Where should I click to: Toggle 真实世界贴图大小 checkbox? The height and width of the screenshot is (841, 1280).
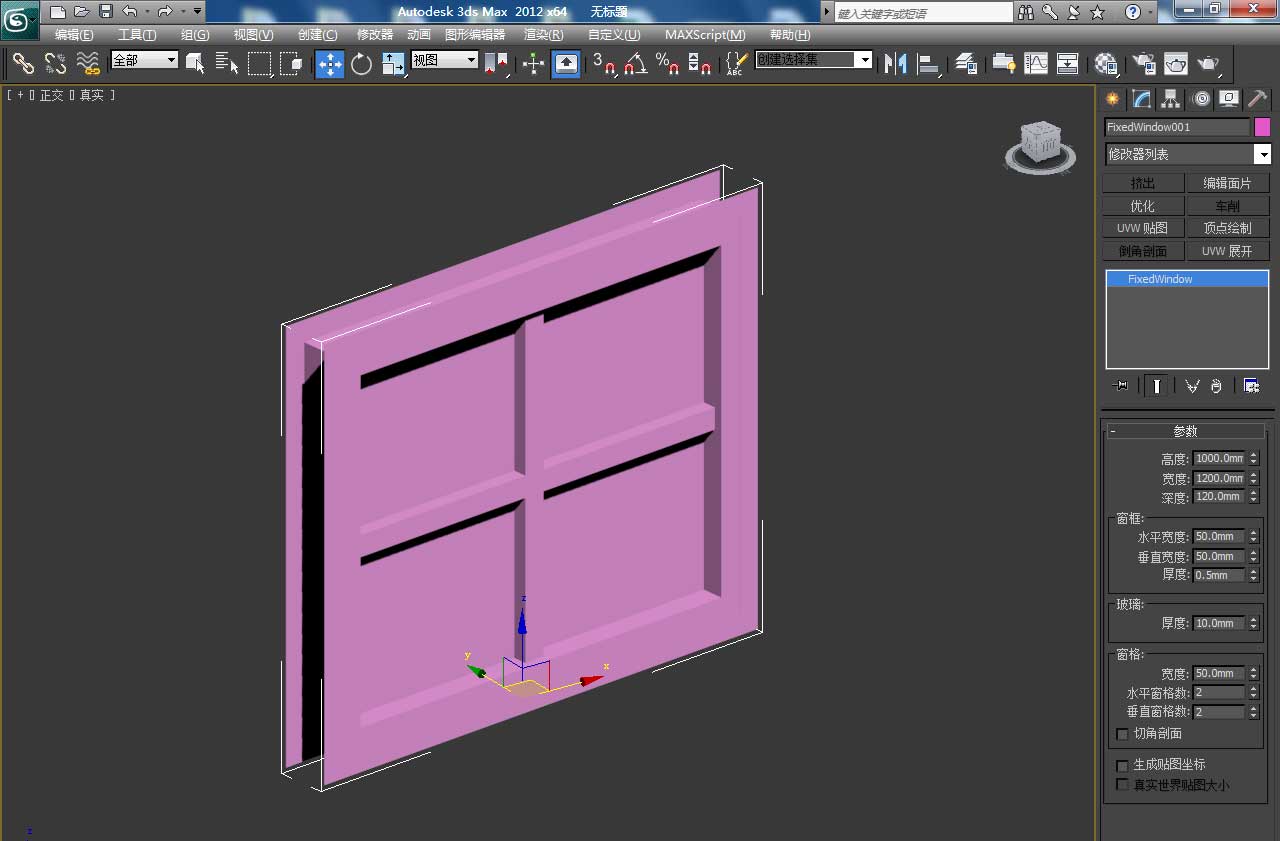coord(1122,785)
